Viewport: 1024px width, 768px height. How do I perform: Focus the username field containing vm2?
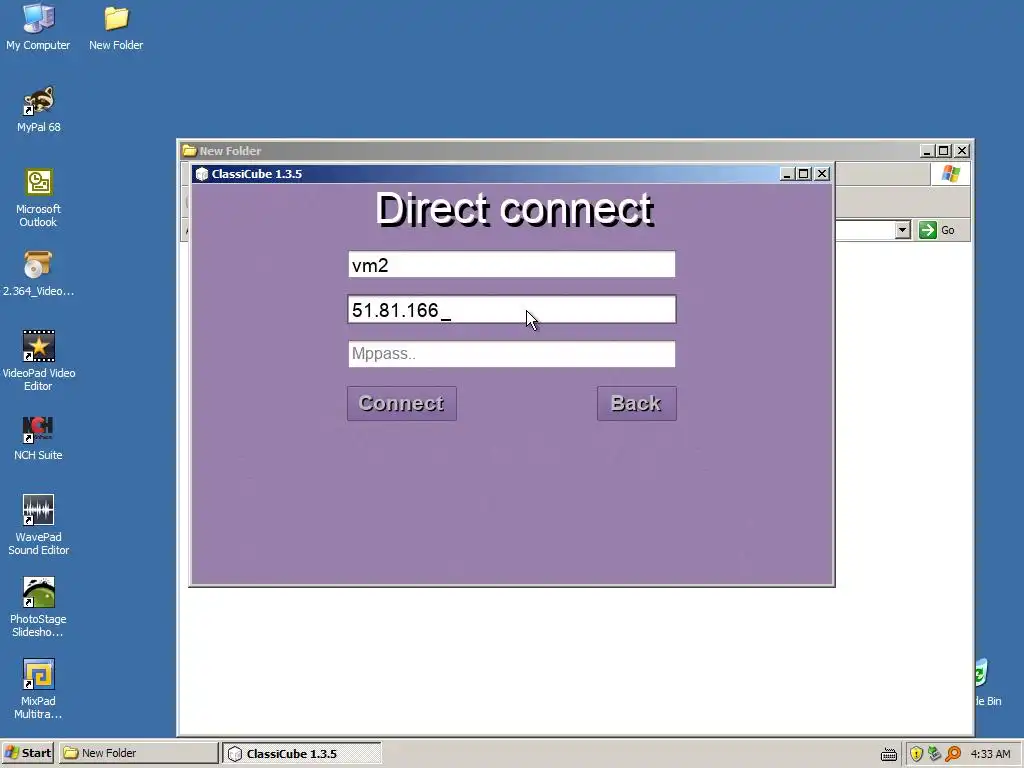pyautogui.click(x=512, y=264)
